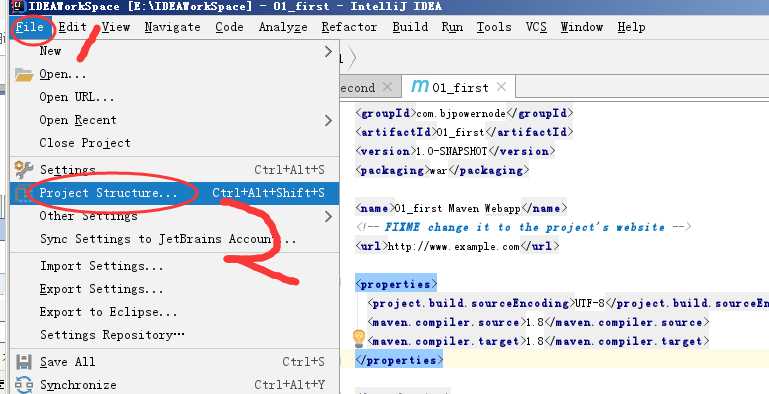This screenshot has height=394, width=769.
Task: Click the Open folder icon
Action: tap(24, 75)
